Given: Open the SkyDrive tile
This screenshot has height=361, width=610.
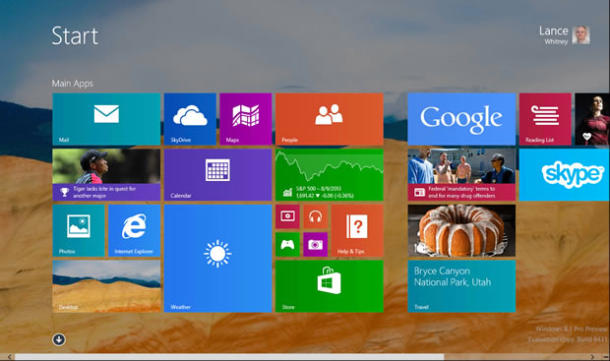Looking at the screenshot, I should [x=190, y=119].
